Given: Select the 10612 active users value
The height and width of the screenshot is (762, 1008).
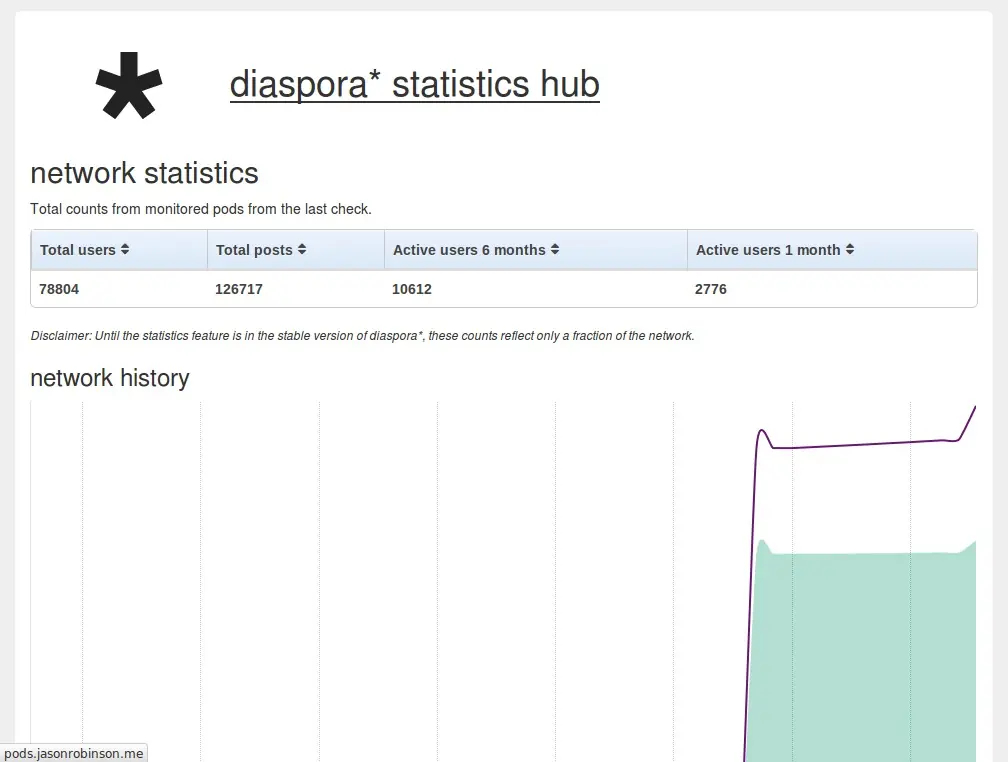Looking at the screenshot, I should [412, 289].
